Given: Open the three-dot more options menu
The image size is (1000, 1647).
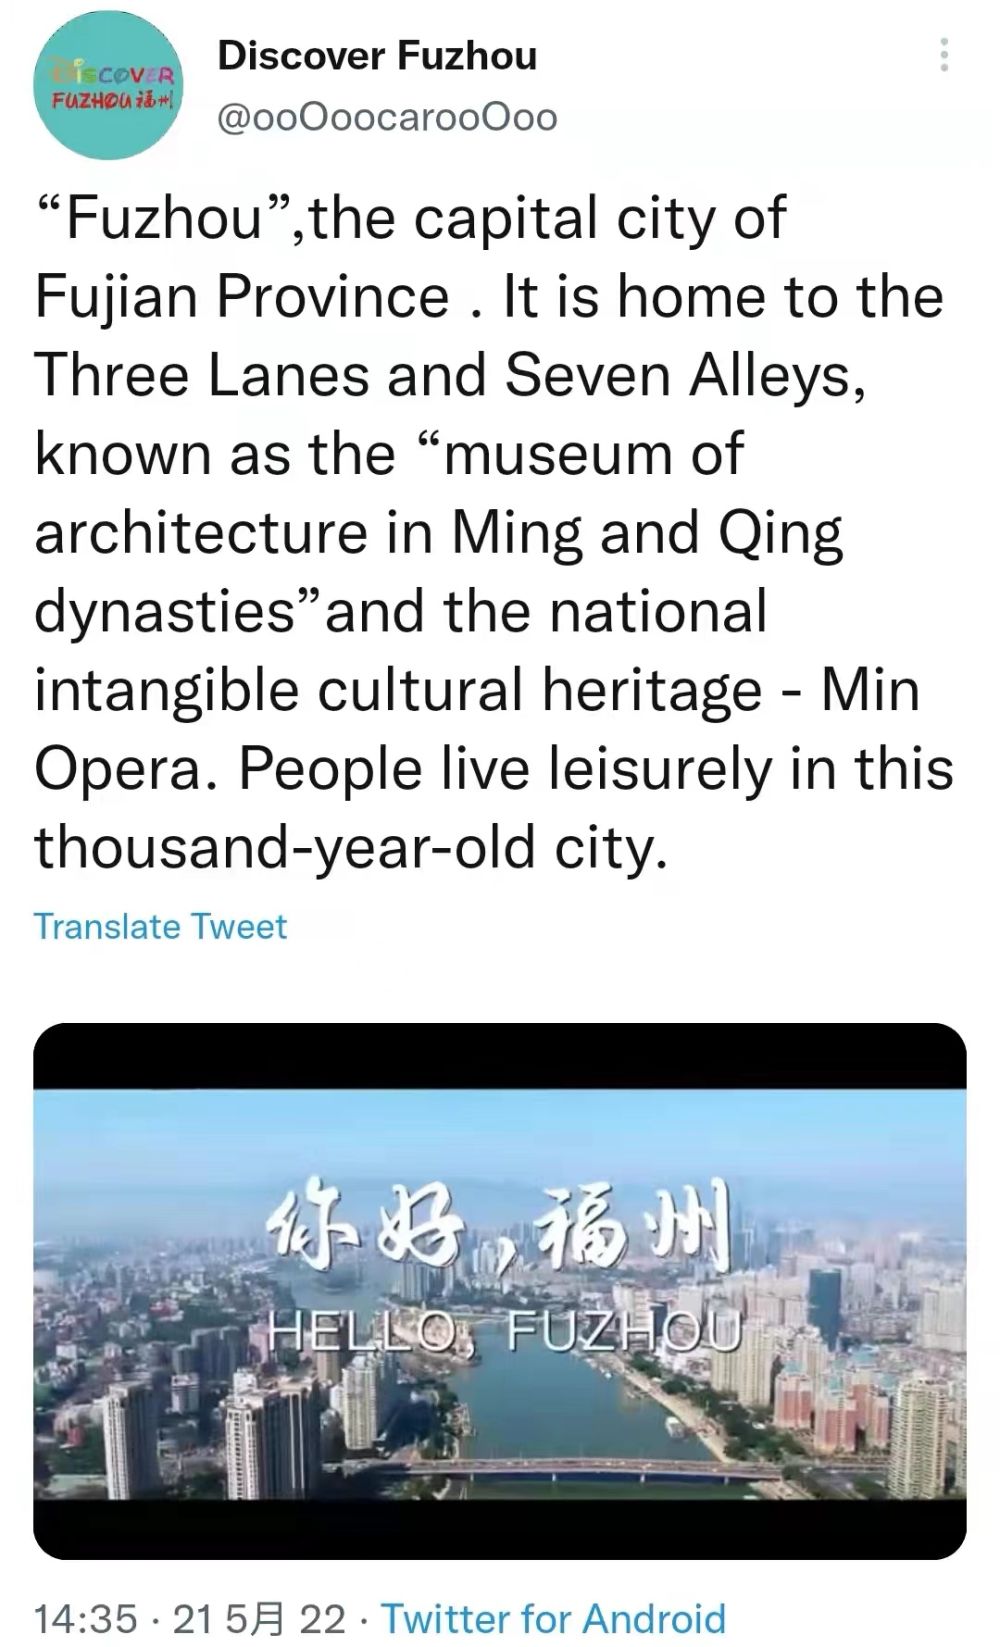Looking at the screenshot, I should tap(943, 56).
